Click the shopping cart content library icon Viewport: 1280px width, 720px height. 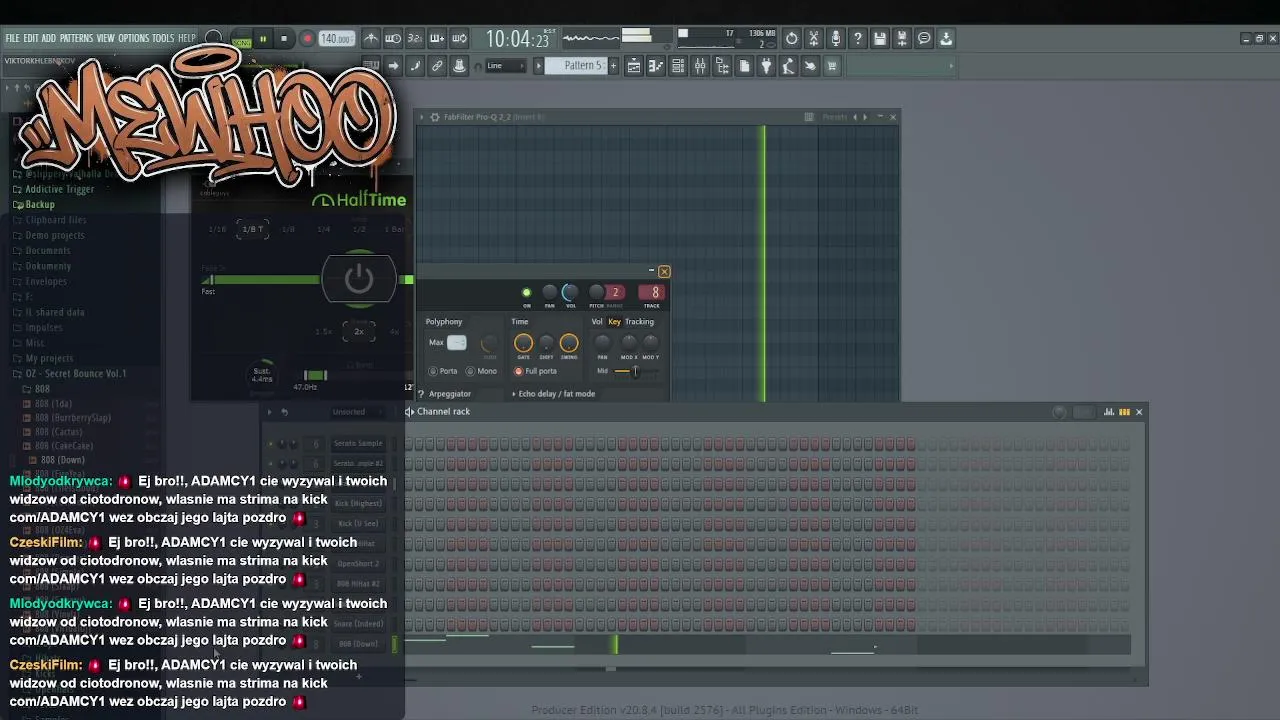pos(832,66)
